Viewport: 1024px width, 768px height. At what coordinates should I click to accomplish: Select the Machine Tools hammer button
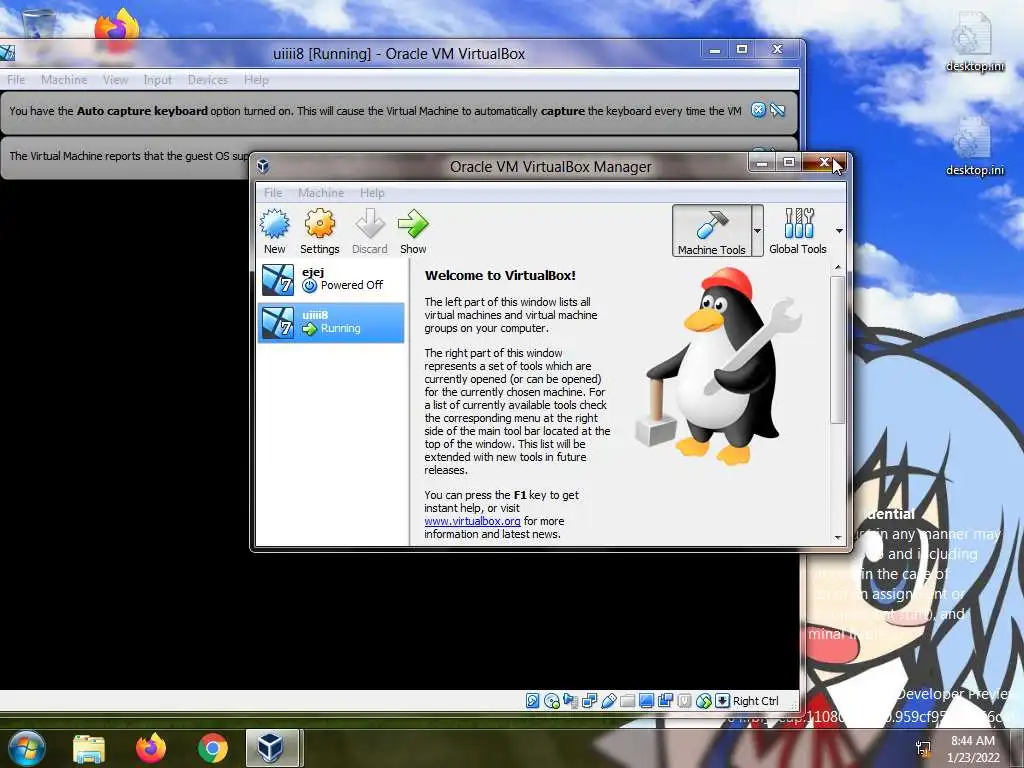tap(711, 231)
